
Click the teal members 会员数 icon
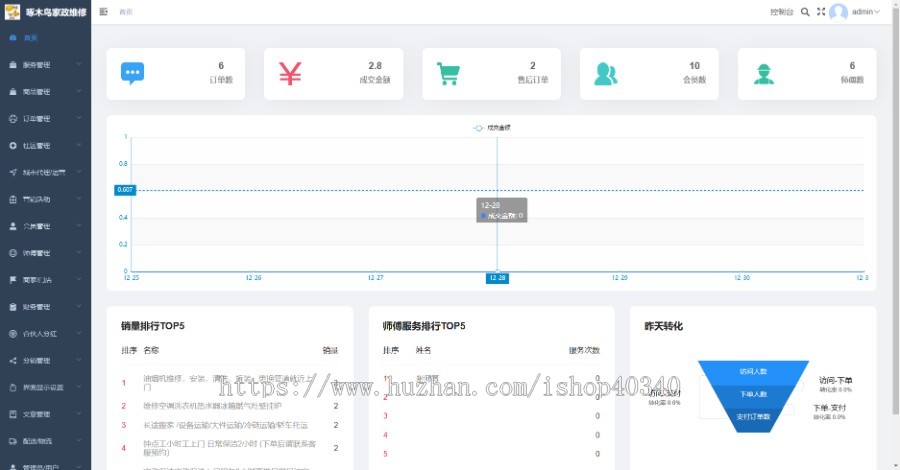(606, 73)
